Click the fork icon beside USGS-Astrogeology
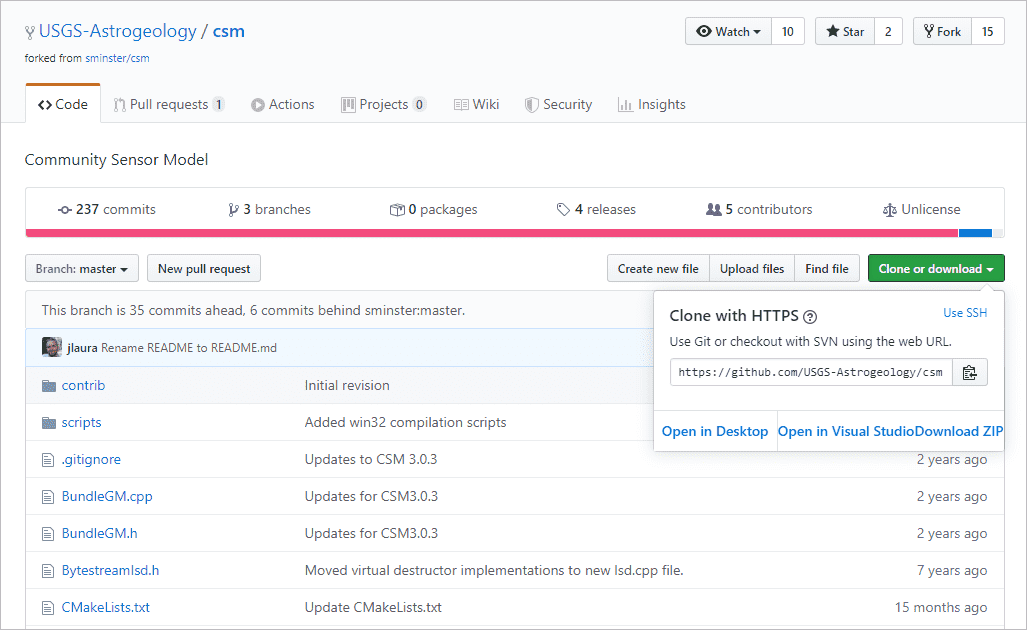The width and height of the screenshot is (1027, 630). (30, 32)
